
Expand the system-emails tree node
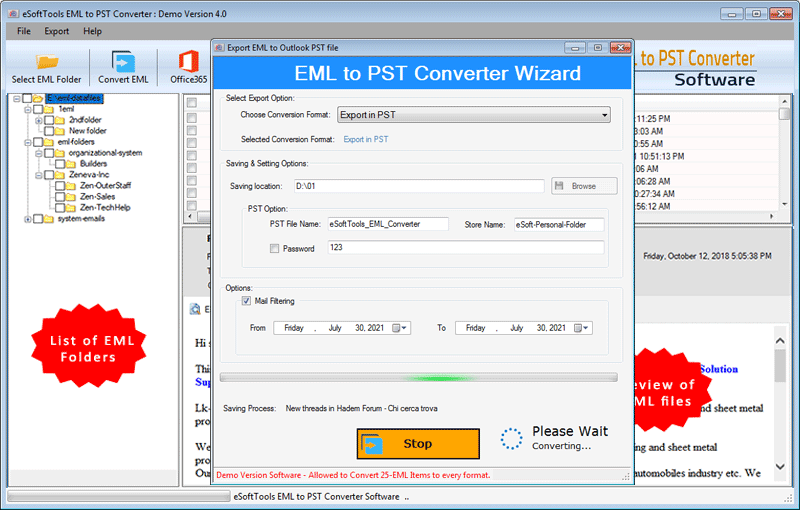[x=27, y=218]
